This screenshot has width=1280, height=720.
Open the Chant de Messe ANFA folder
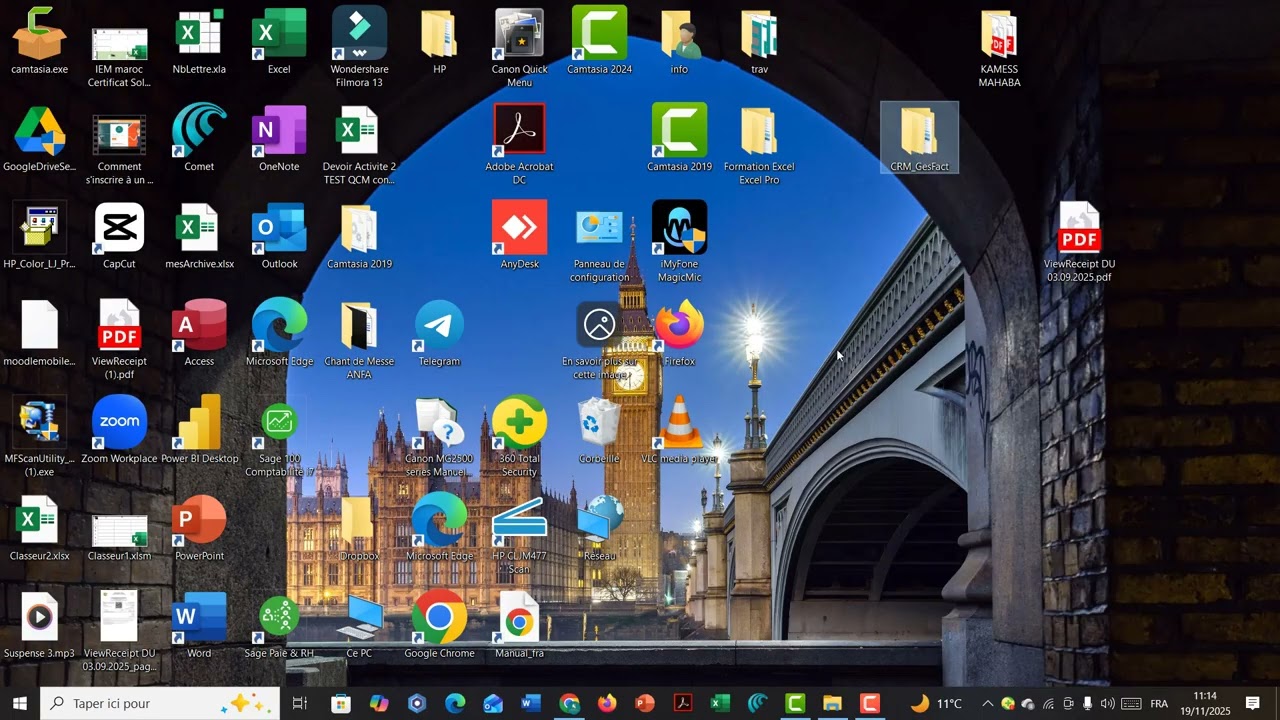(359, 340)
